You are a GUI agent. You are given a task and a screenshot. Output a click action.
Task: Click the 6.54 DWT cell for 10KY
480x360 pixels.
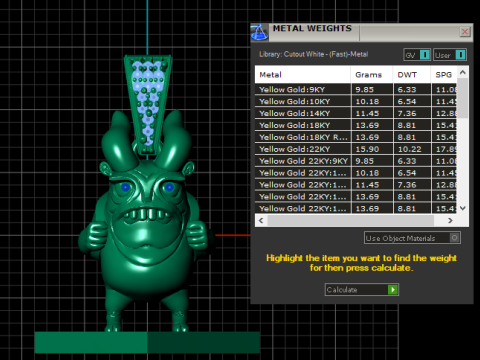412,101
